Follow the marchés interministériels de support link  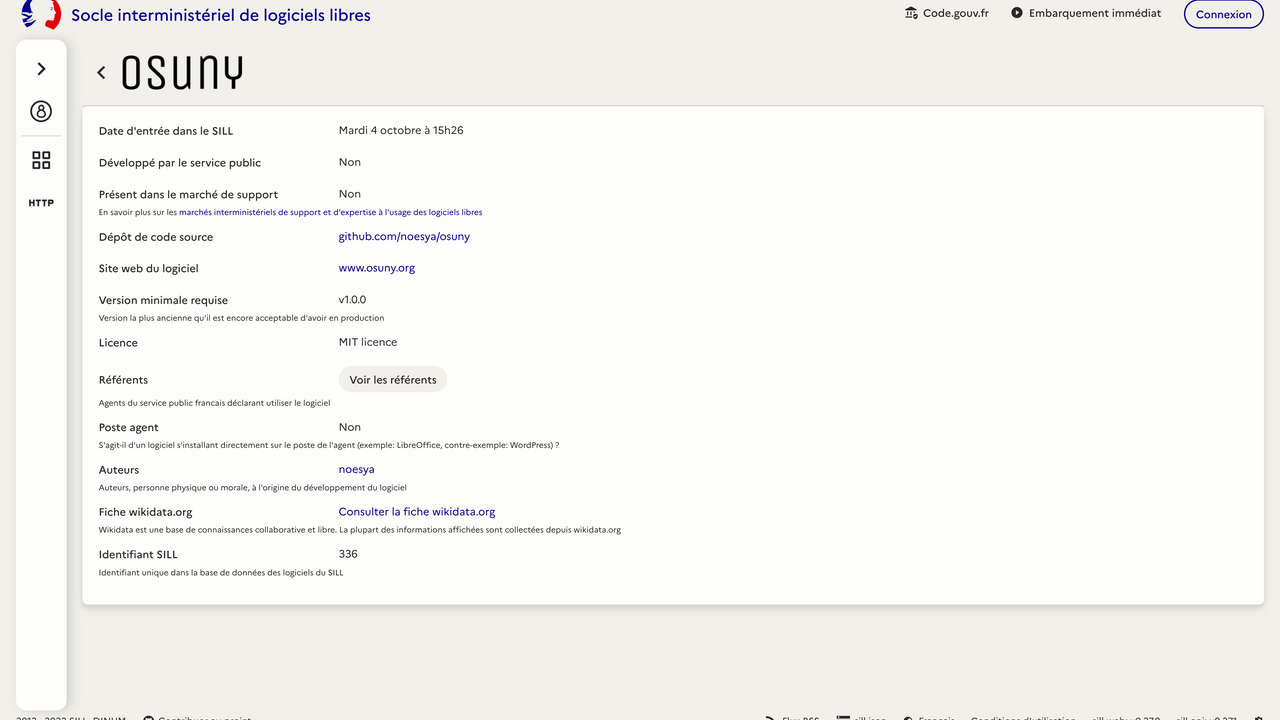pyautogui.click(x=330, y=213)
